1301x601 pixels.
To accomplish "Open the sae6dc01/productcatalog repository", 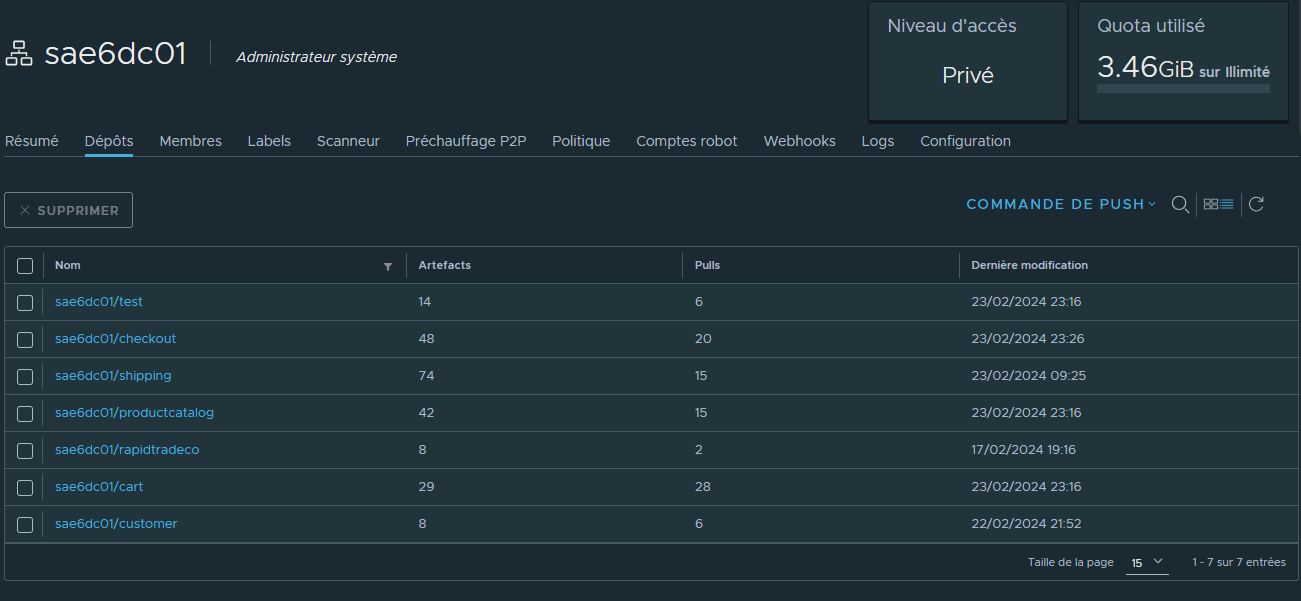I will 134,413.
